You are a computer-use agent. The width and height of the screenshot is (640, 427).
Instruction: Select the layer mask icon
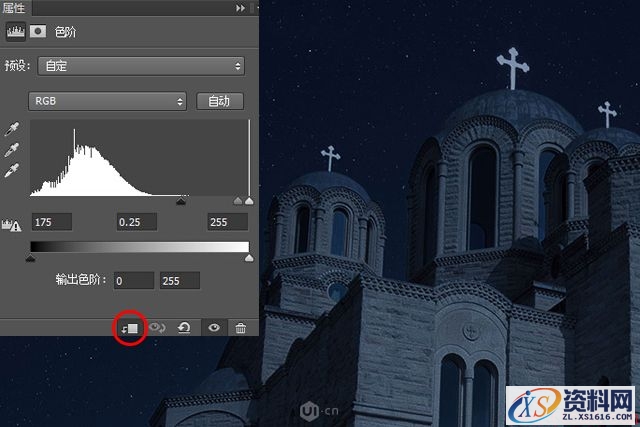(x=38, y=31)
